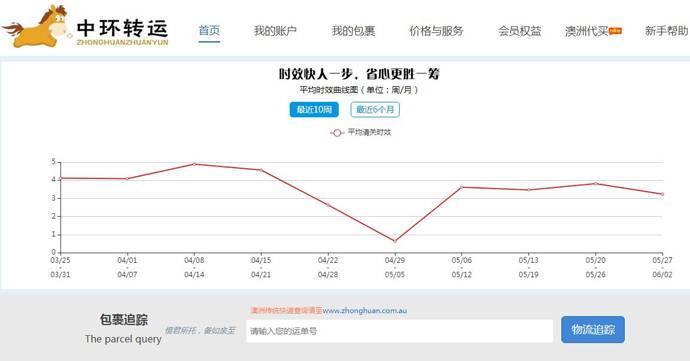
Task: Click the 05/13 axis label
Action: coord(529,260)
